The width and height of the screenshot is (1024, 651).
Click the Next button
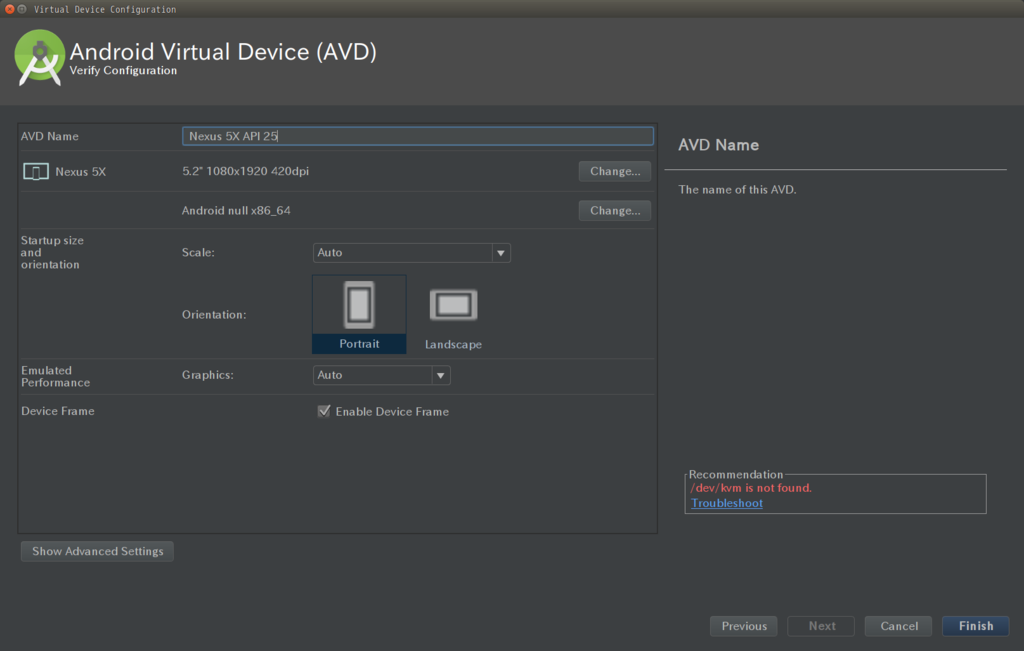[x=822, y=626]
